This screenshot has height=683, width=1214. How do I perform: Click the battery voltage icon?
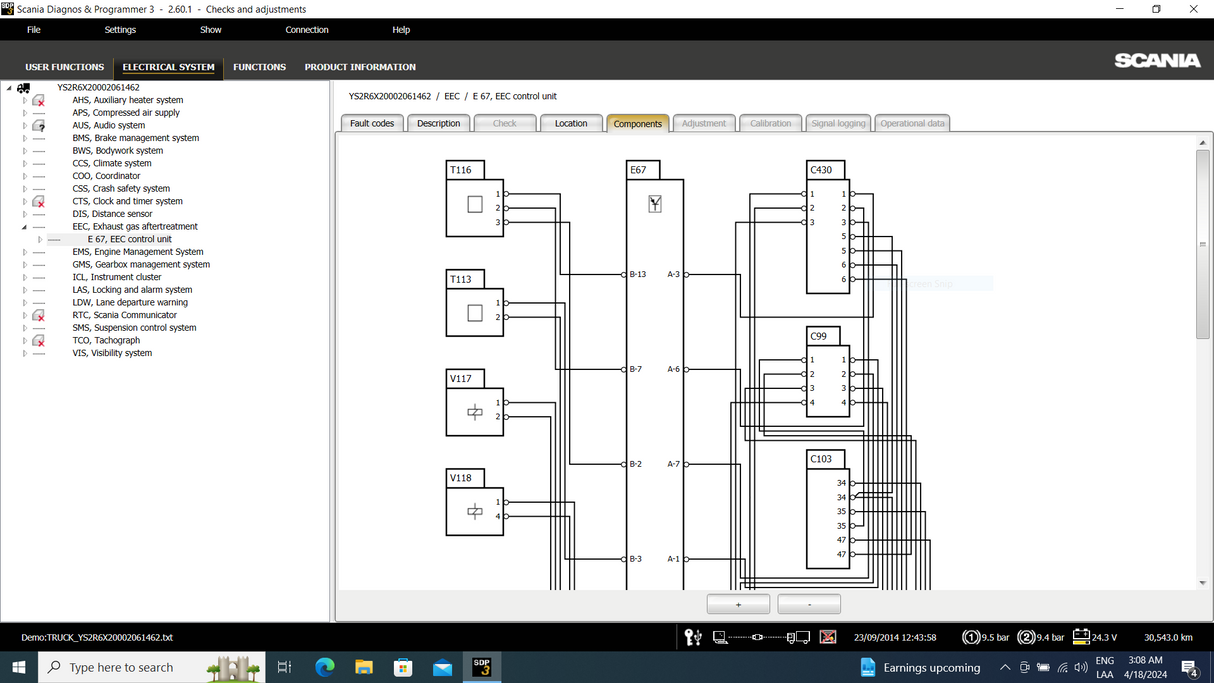coord(1081,636)
